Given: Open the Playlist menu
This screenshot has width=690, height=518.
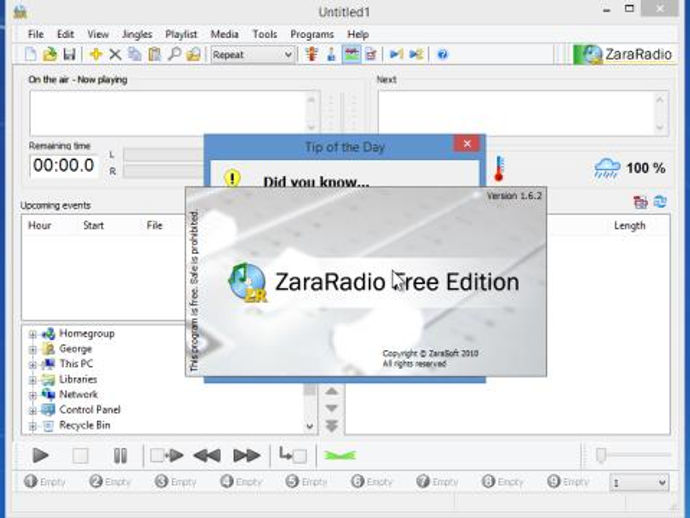Looking at the screenshot, I should tap(181, 34).
